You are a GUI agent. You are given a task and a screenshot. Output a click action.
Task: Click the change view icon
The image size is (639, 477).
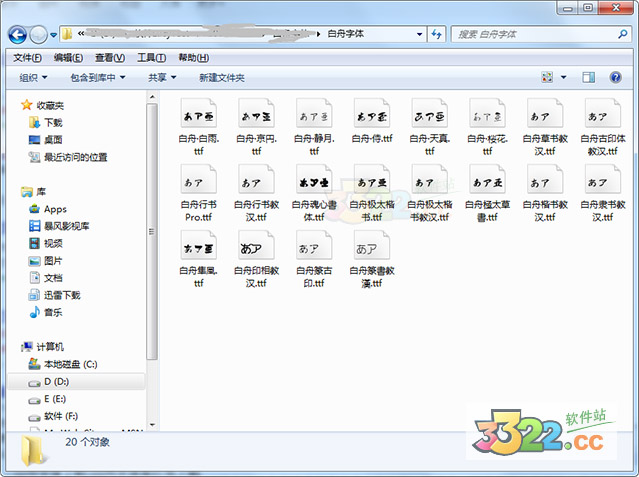coord(547,77)
